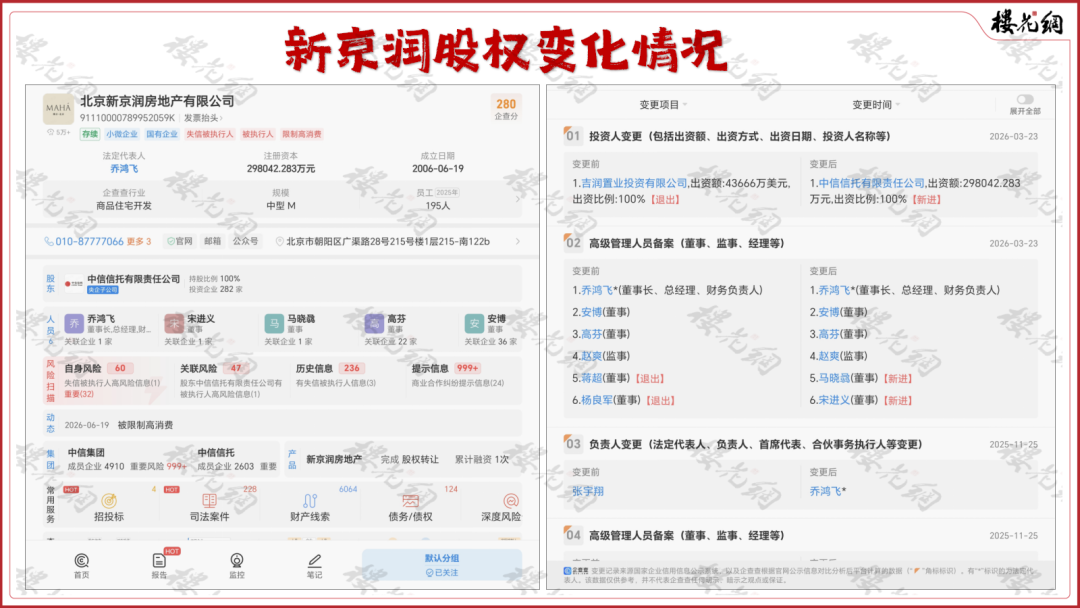Screen dimensions: 1080x608
Task: Click the 乔鸿飞 personnel avatar
Action: point(74,323)
